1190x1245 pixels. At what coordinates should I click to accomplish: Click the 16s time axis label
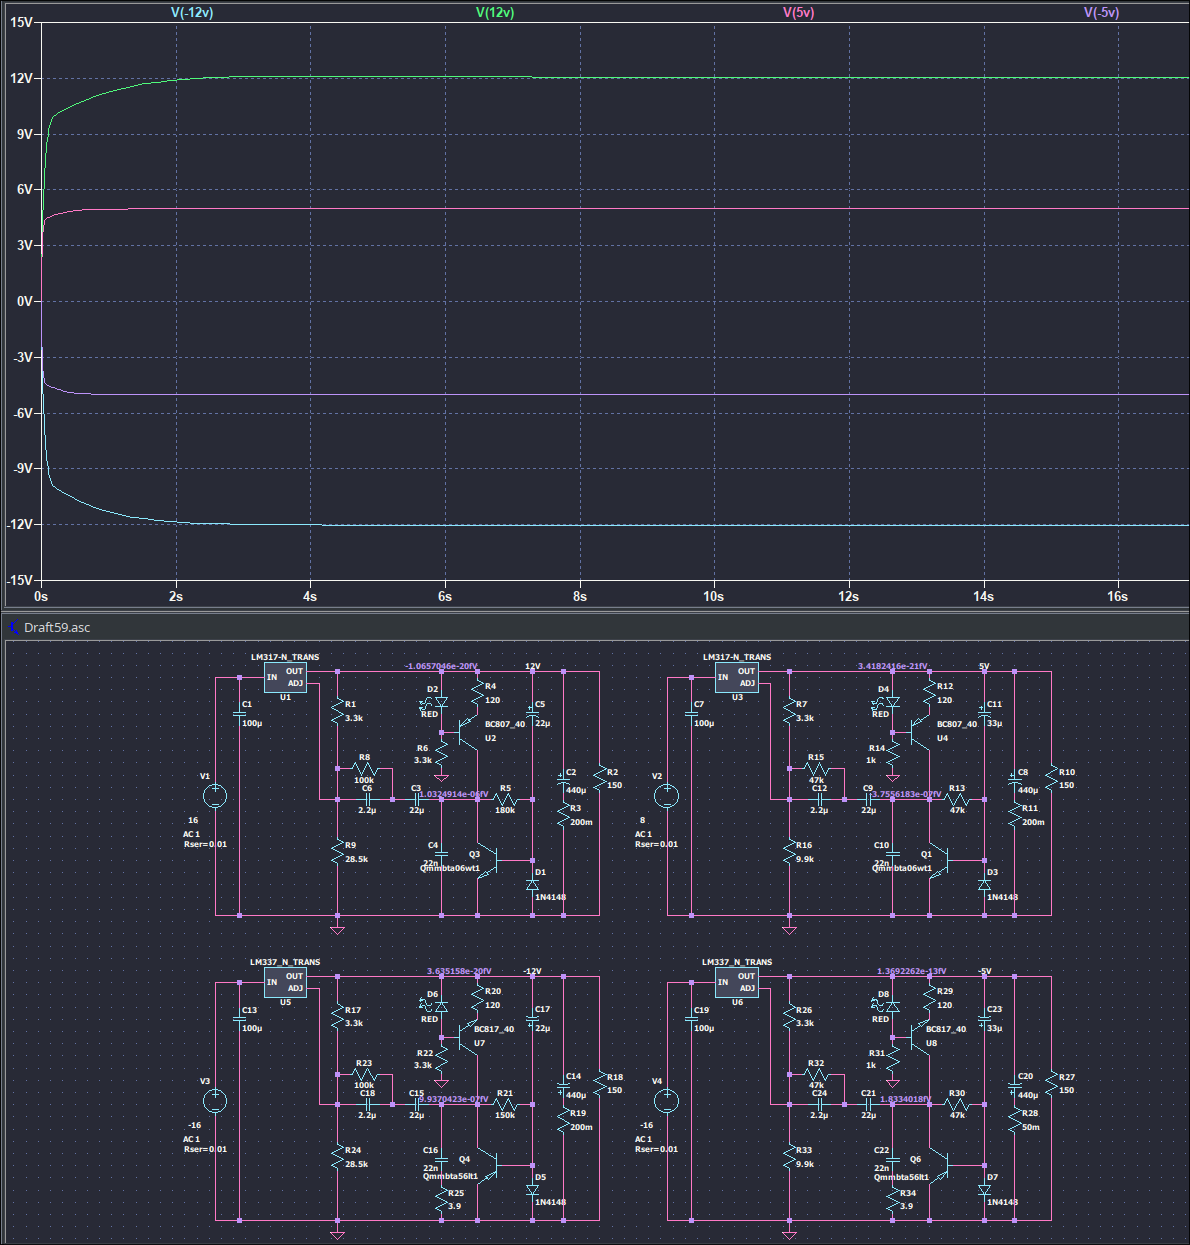coord(1117,596)
